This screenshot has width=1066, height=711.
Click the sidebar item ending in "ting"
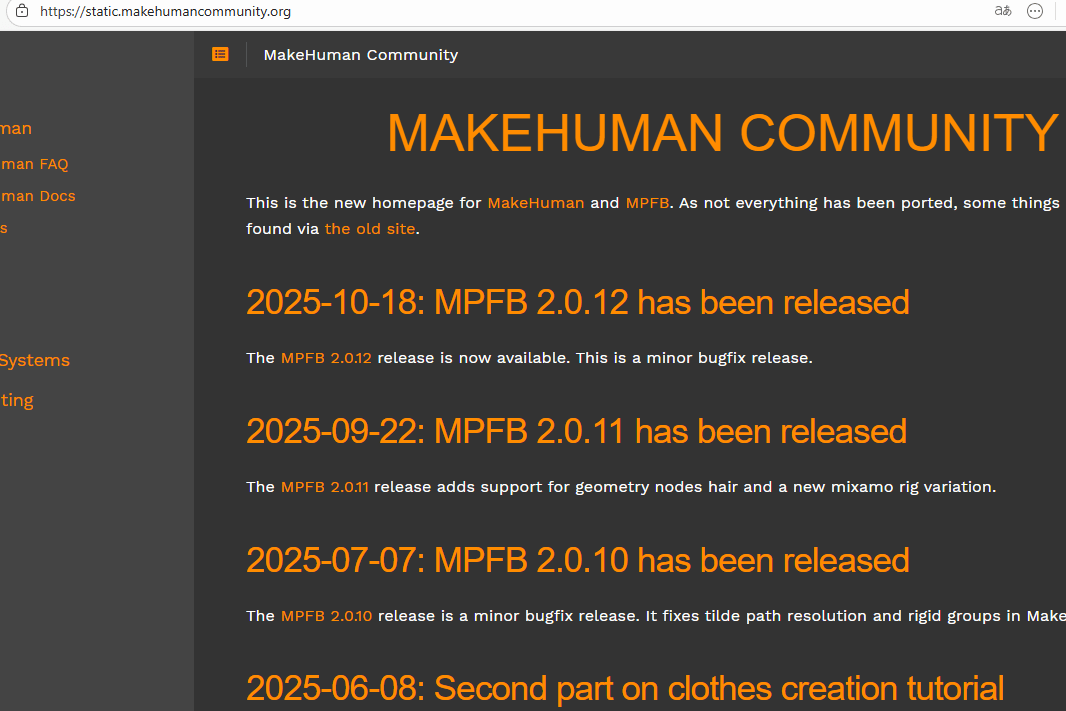17,400
